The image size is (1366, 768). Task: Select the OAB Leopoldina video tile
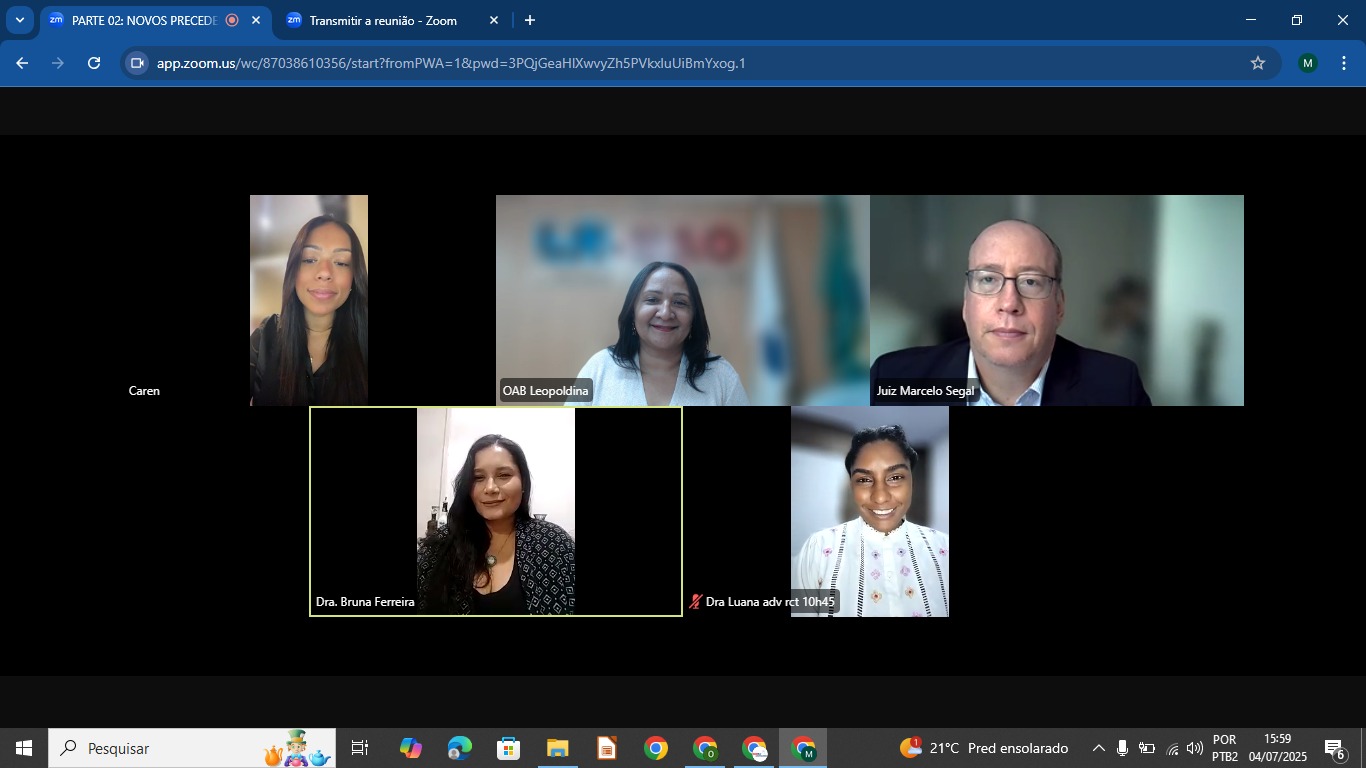[683, 300]
